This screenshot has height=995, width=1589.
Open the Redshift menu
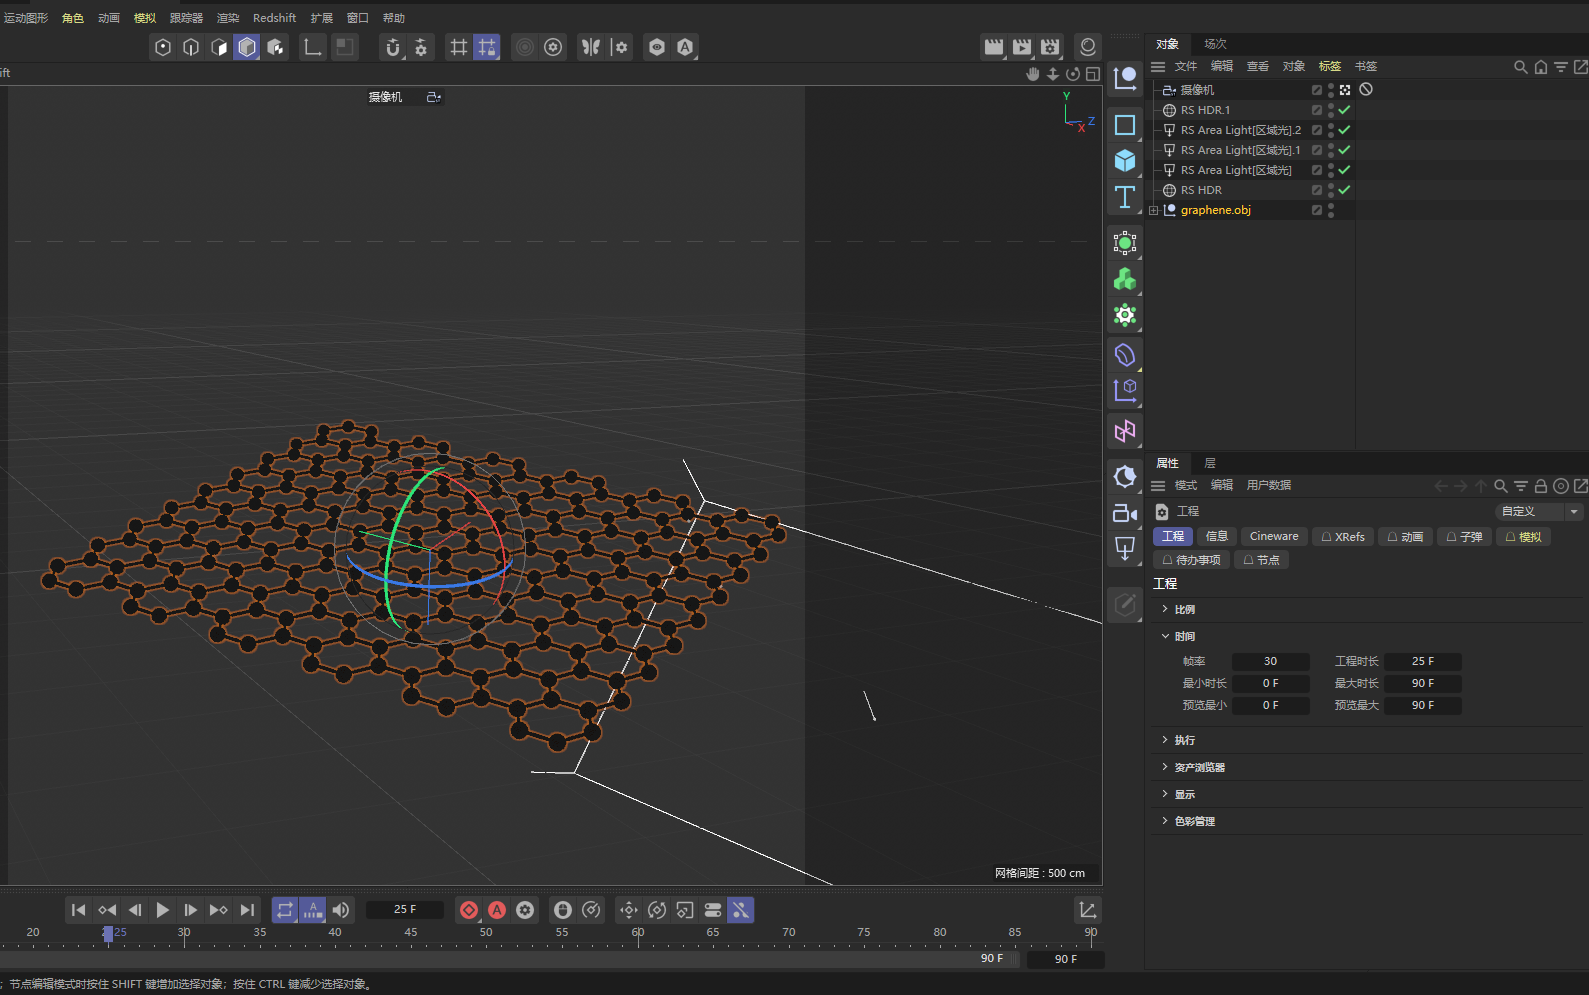pyautogui.click(x=274, y=18)
